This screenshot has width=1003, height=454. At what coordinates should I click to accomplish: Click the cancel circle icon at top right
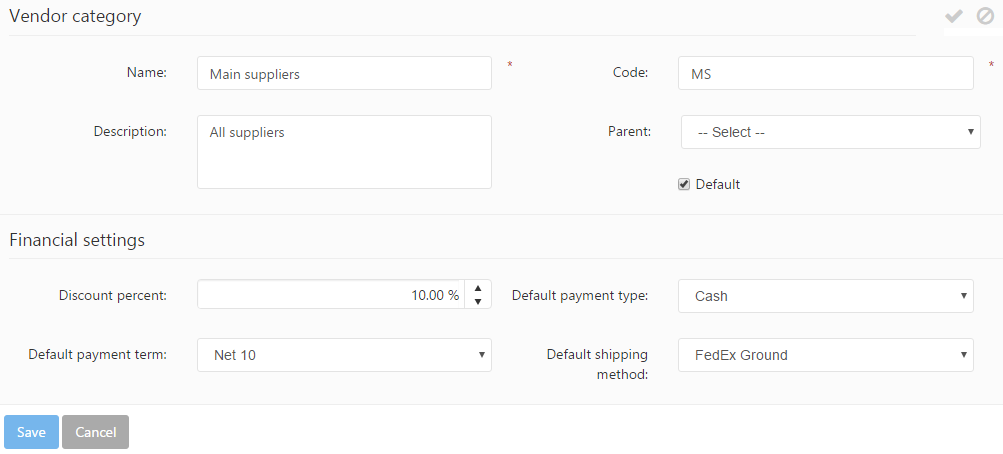click(985, 16)
